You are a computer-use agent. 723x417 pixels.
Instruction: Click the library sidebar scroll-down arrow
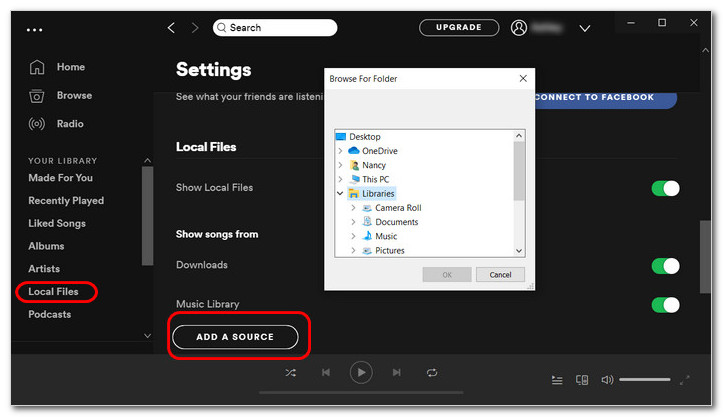click(x=148, y=336)
